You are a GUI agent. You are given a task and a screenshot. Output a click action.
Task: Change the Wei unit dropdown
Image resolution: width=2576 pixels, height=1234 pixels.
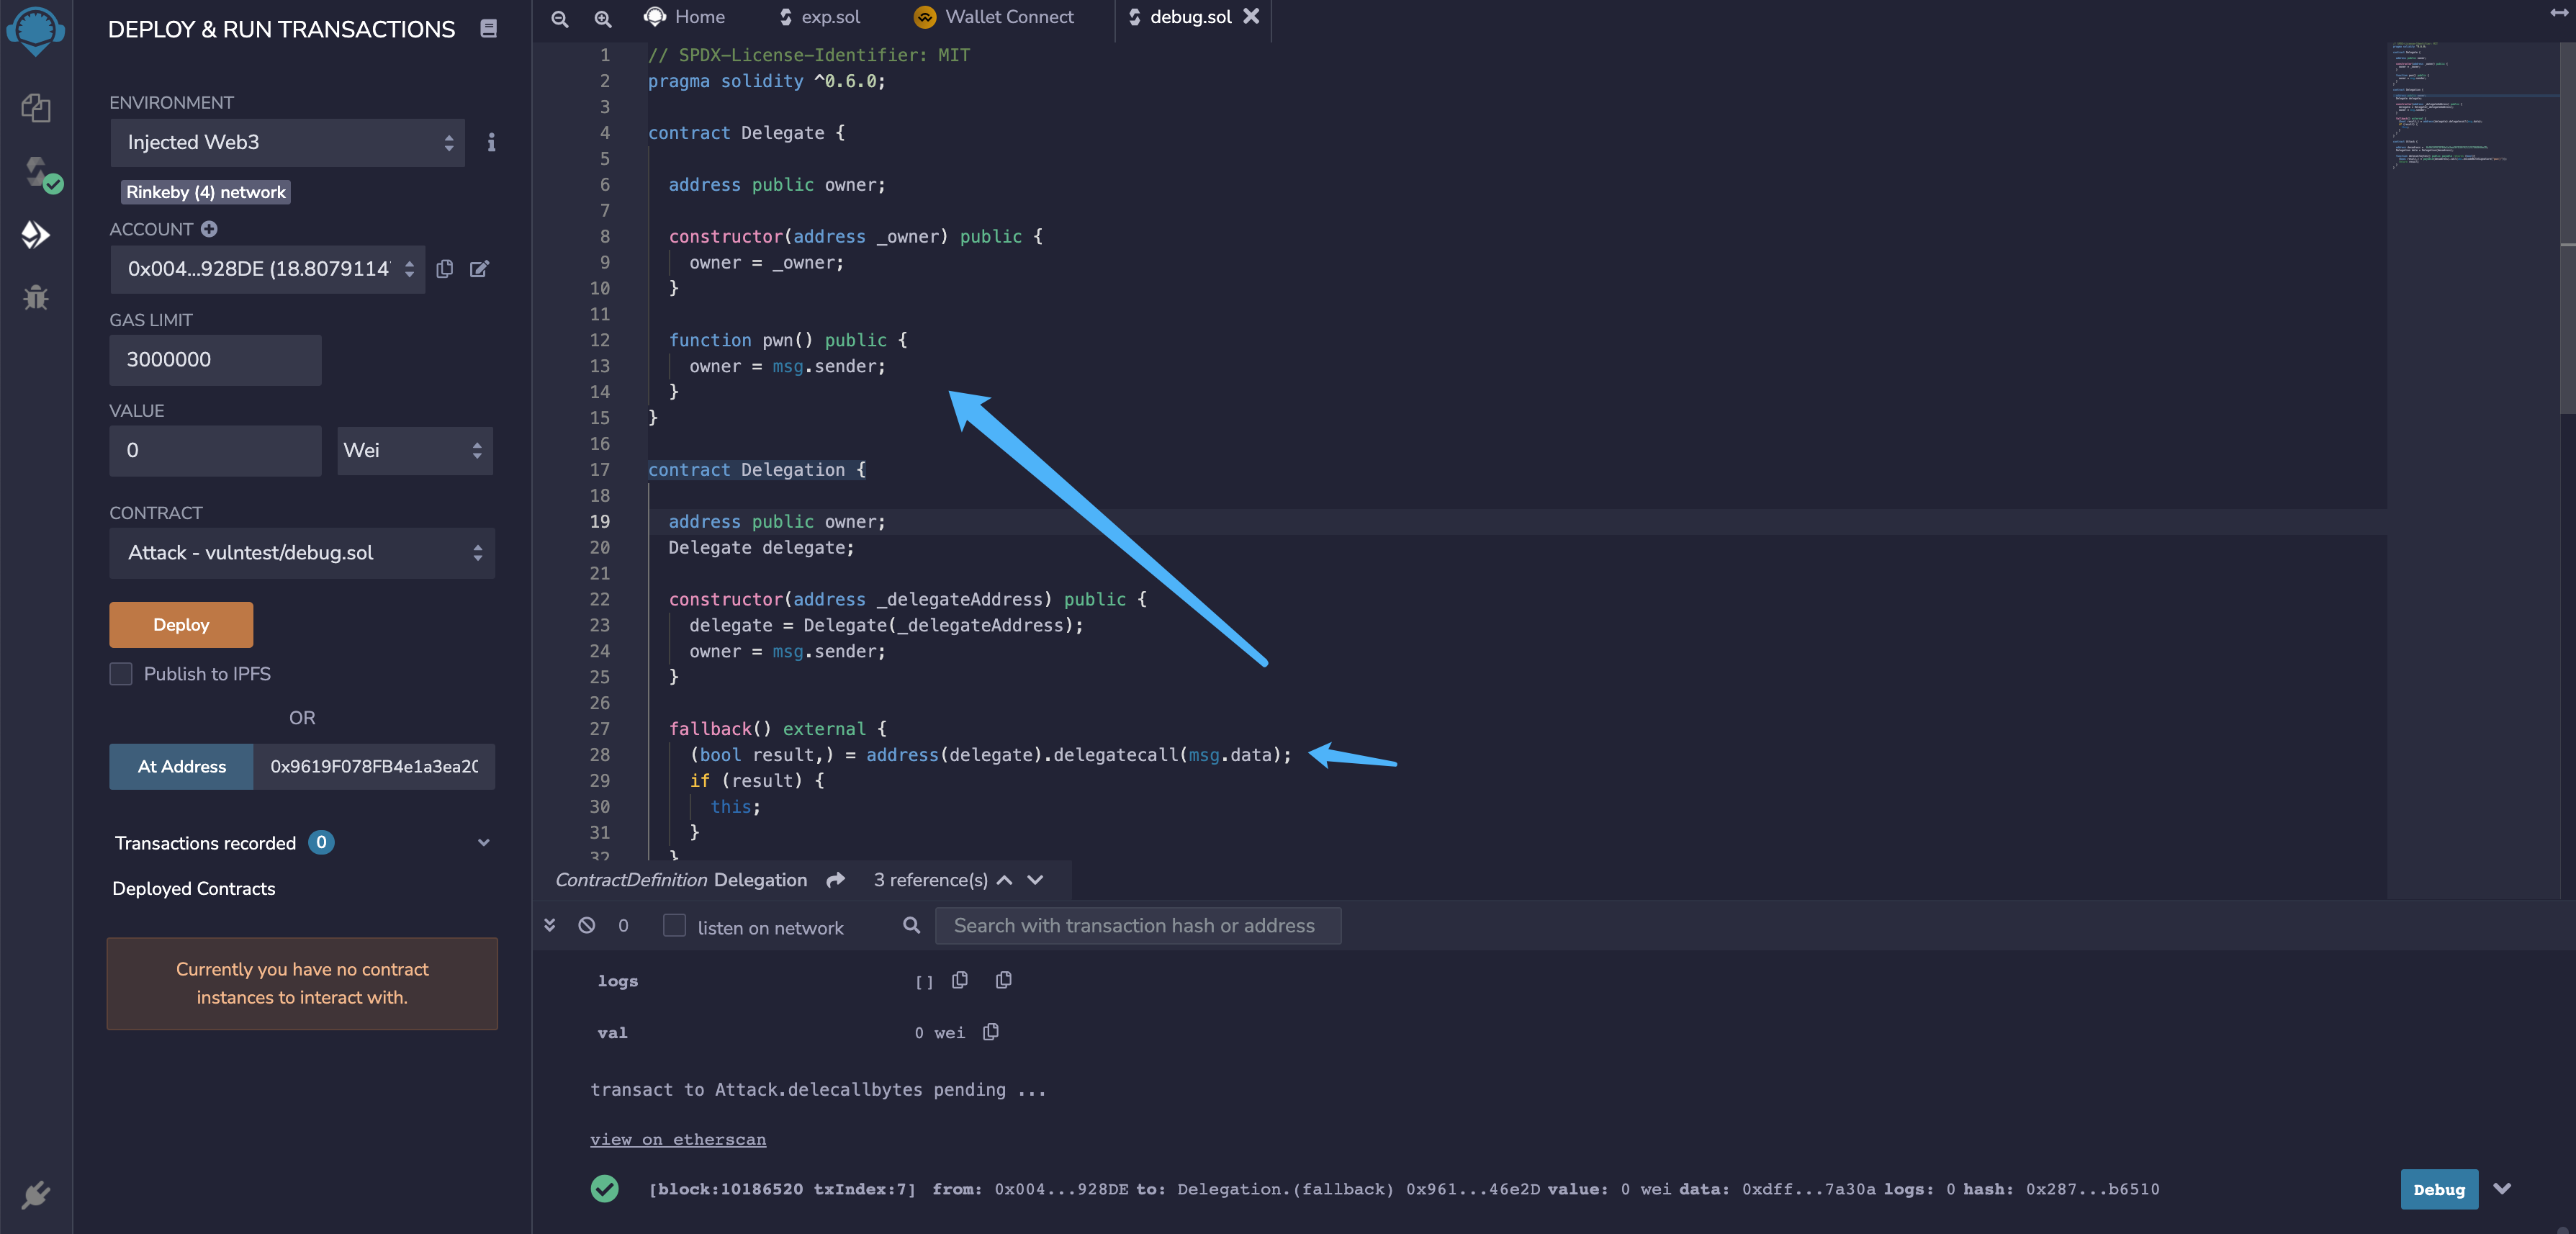(414, 451)
